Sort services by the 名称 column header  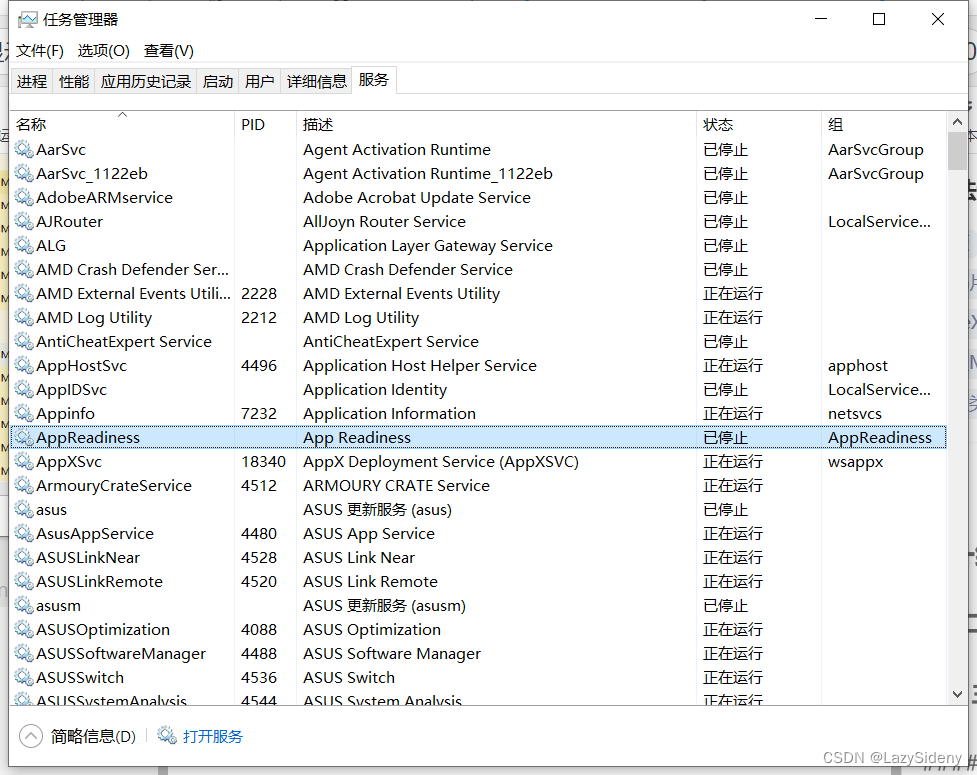click(x=122, y=125)
